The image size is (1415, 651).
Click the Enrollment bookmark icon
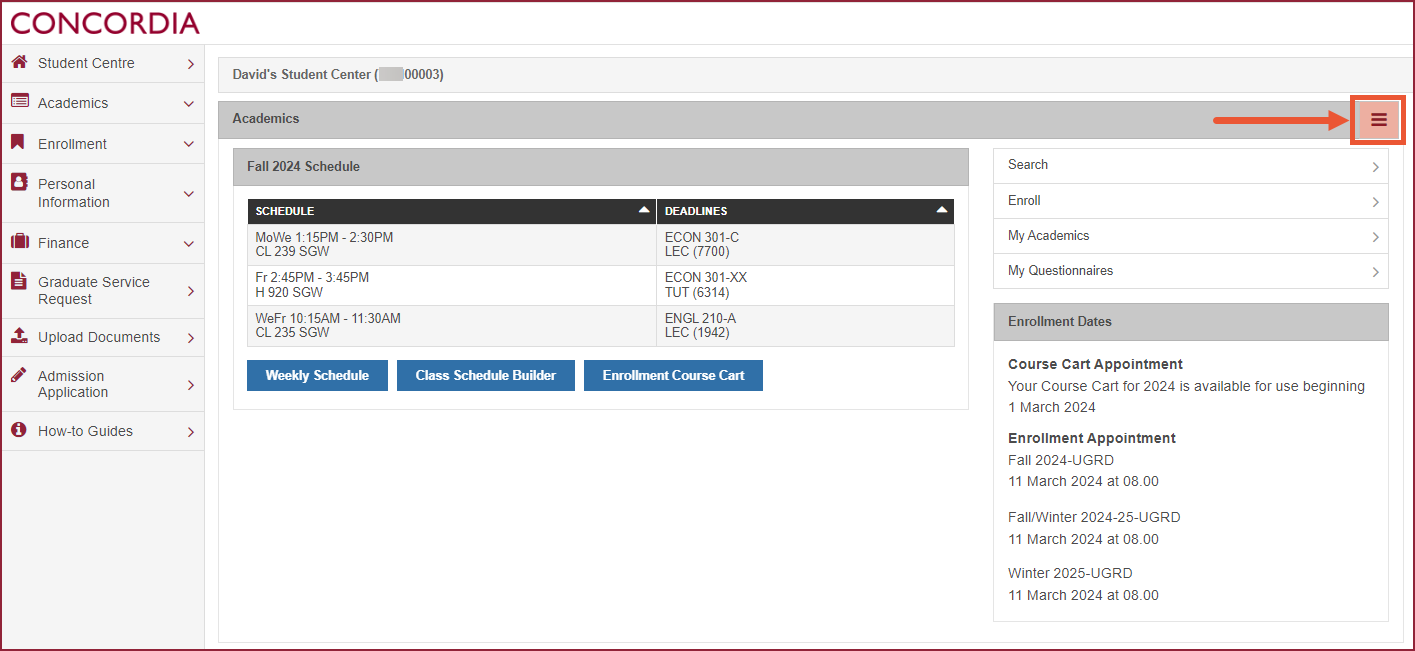(x=18, y=143)
